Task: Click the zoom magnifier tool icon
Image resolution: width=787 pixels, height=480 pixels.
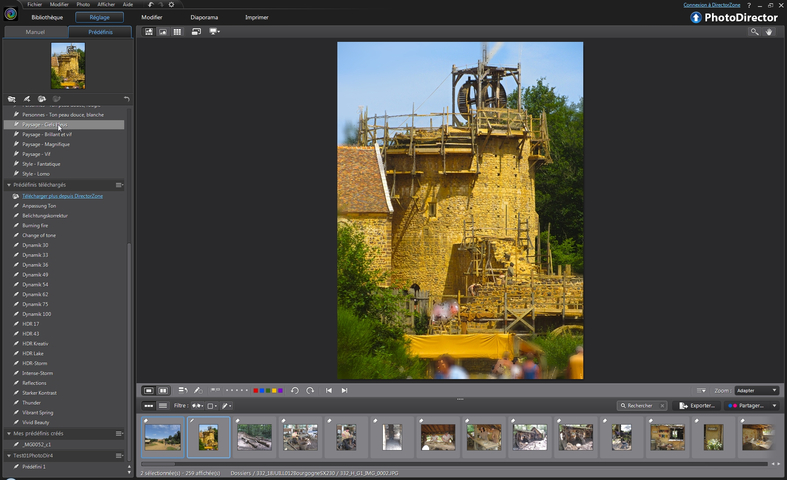Action: point(755,32)
